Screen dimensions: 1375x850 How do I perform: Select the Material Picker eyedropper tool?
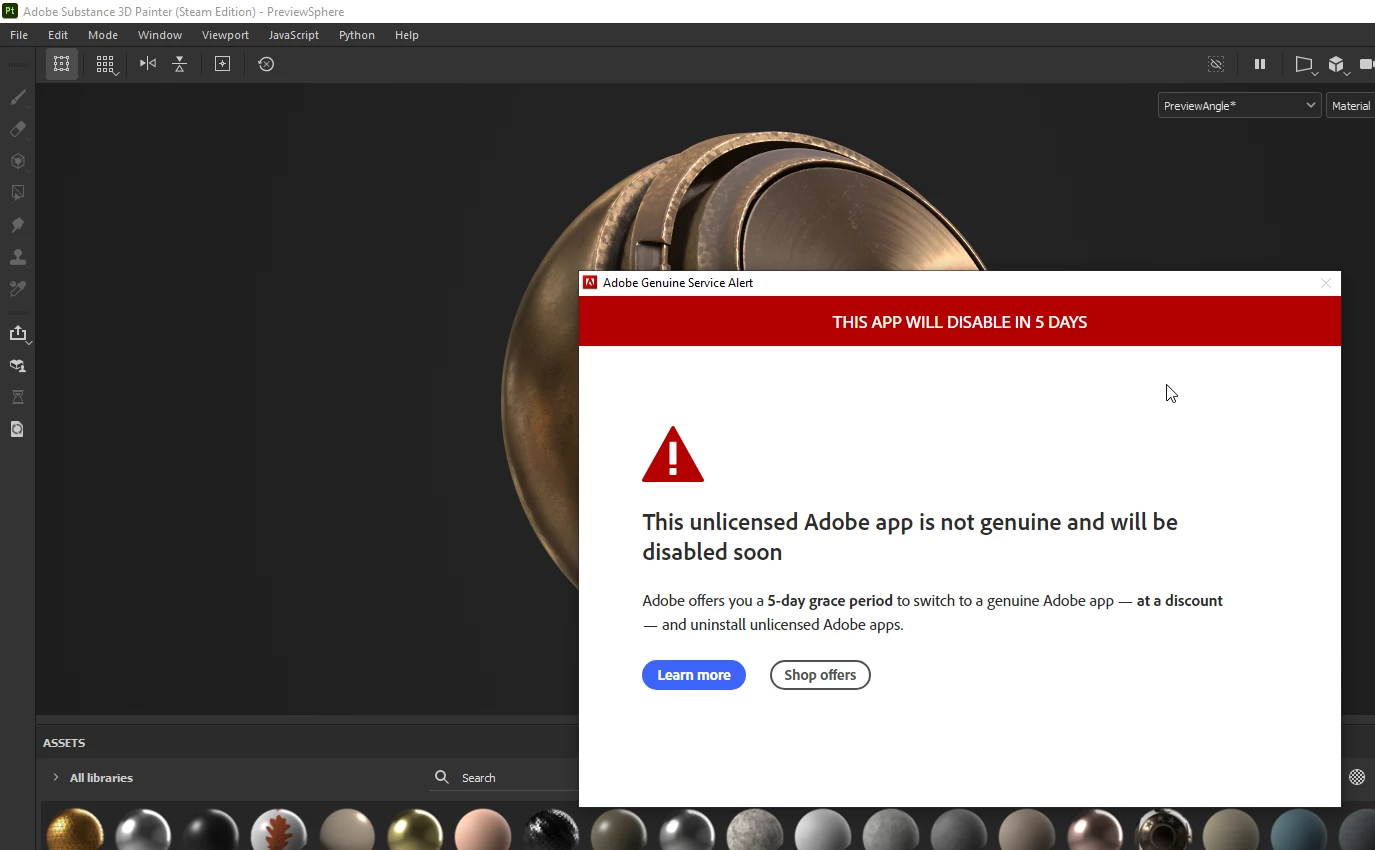[17, 289]
